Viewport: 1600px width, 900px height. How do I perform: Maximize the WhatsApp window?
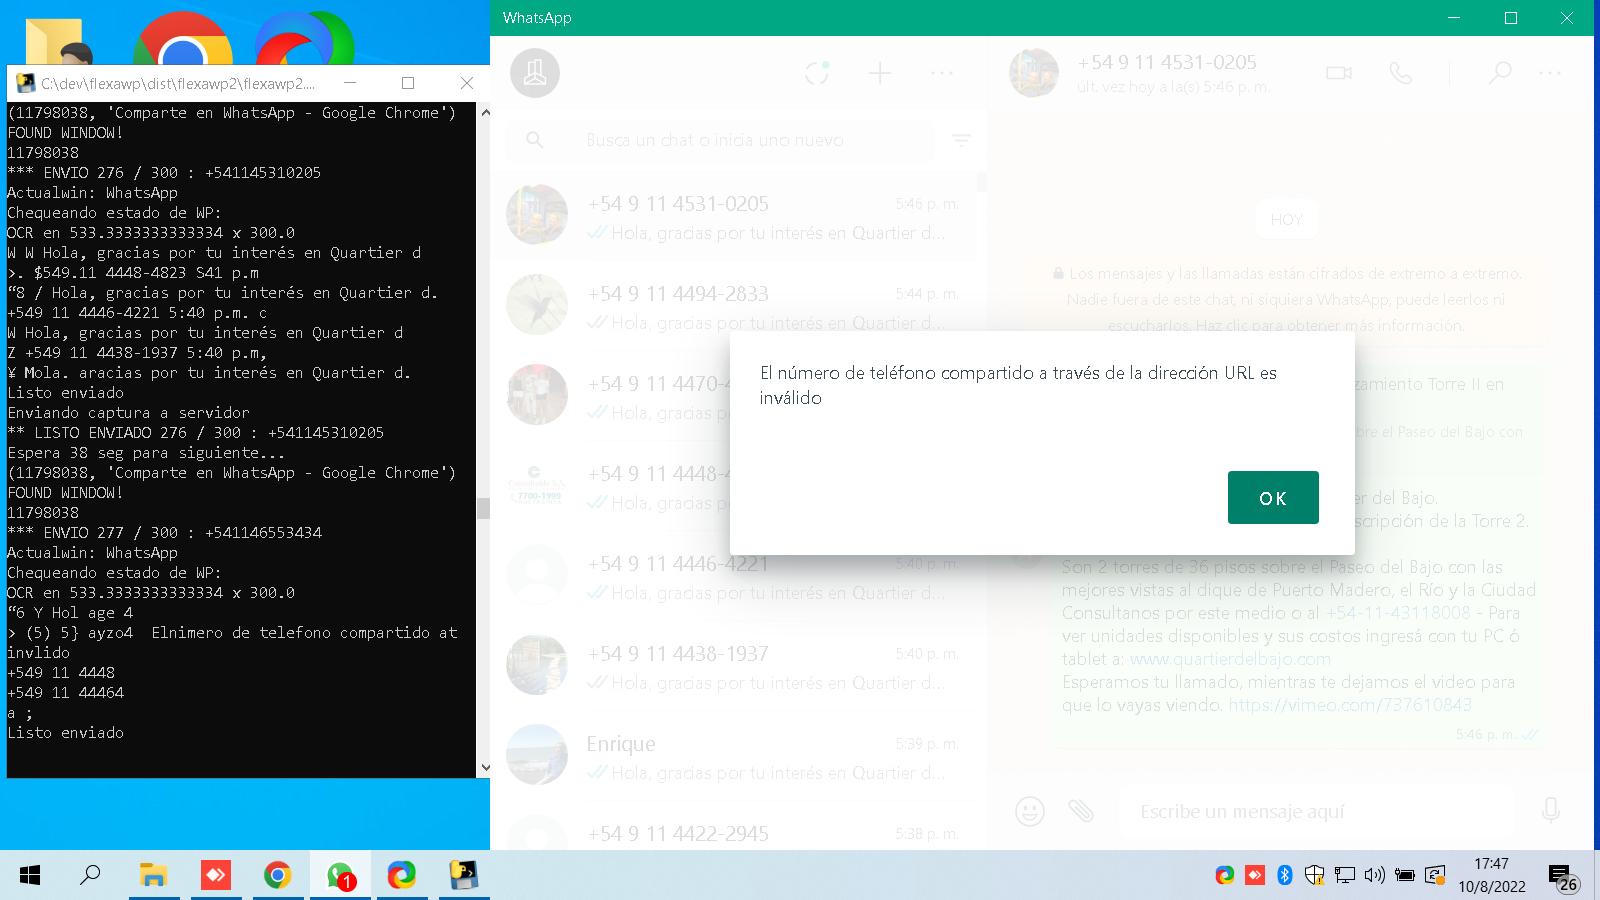[1511, 18]
